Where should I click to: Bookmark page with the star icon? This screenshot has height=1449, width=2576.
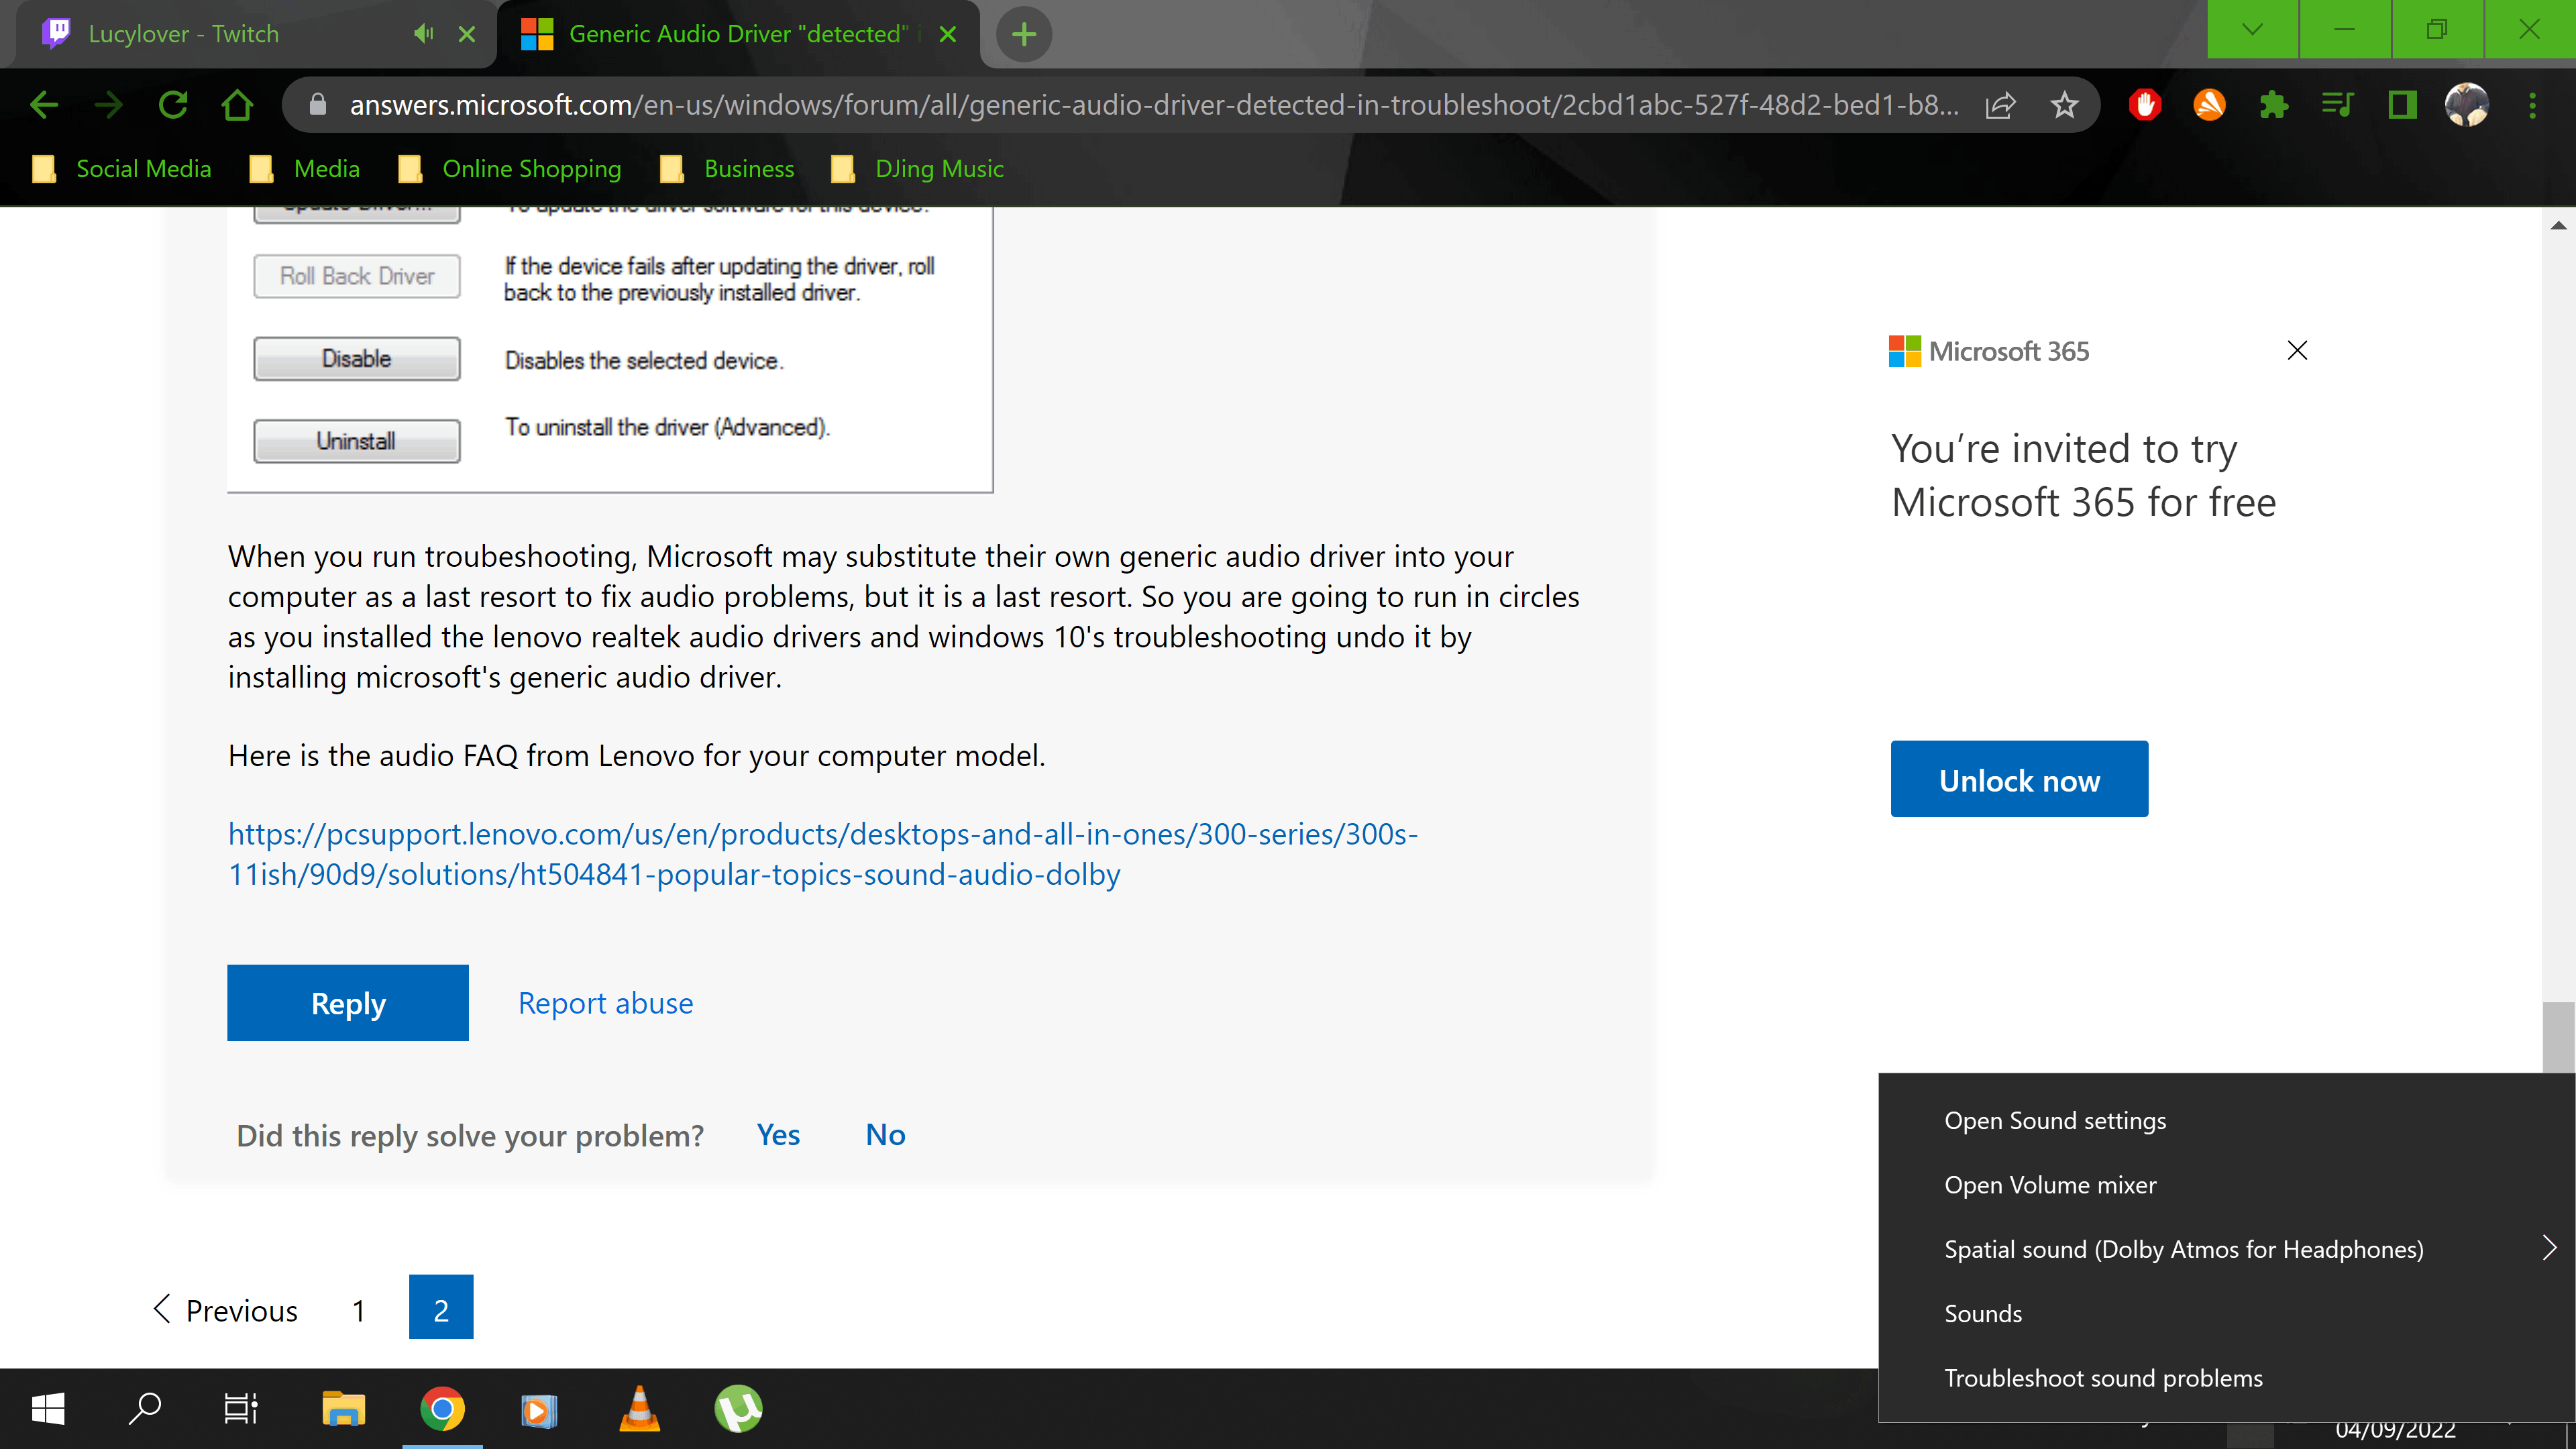[x=2064, y=105]
